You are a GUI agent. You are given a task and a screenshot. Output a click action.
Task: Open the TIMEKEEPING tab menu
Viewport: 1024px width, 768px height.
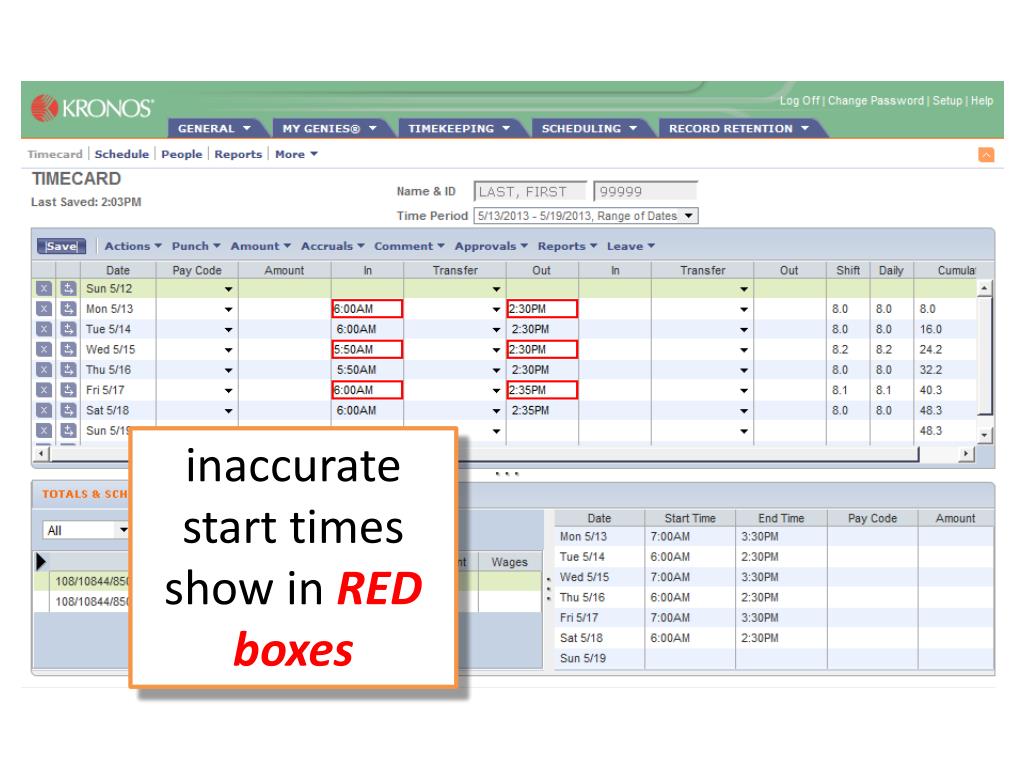(x=458, y=129)
